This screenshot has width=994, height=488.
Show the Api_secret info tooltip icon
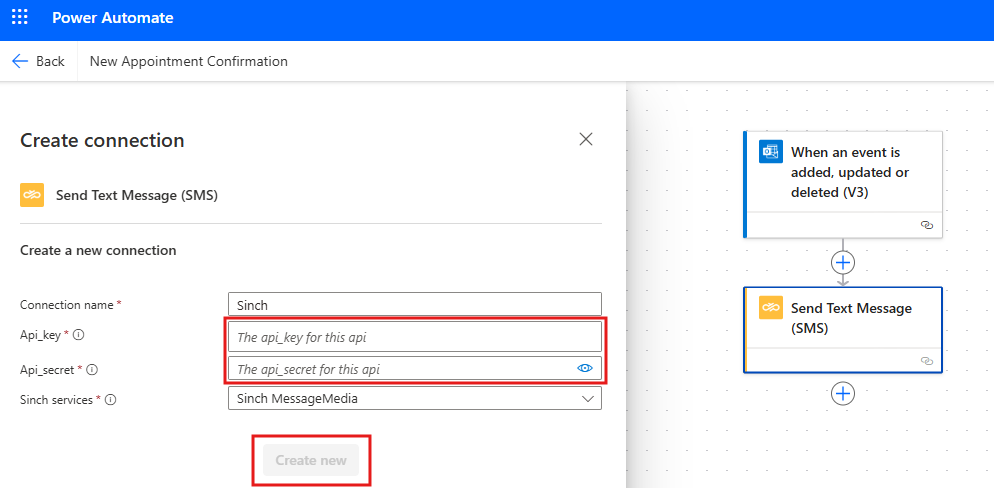pos(93,369)
